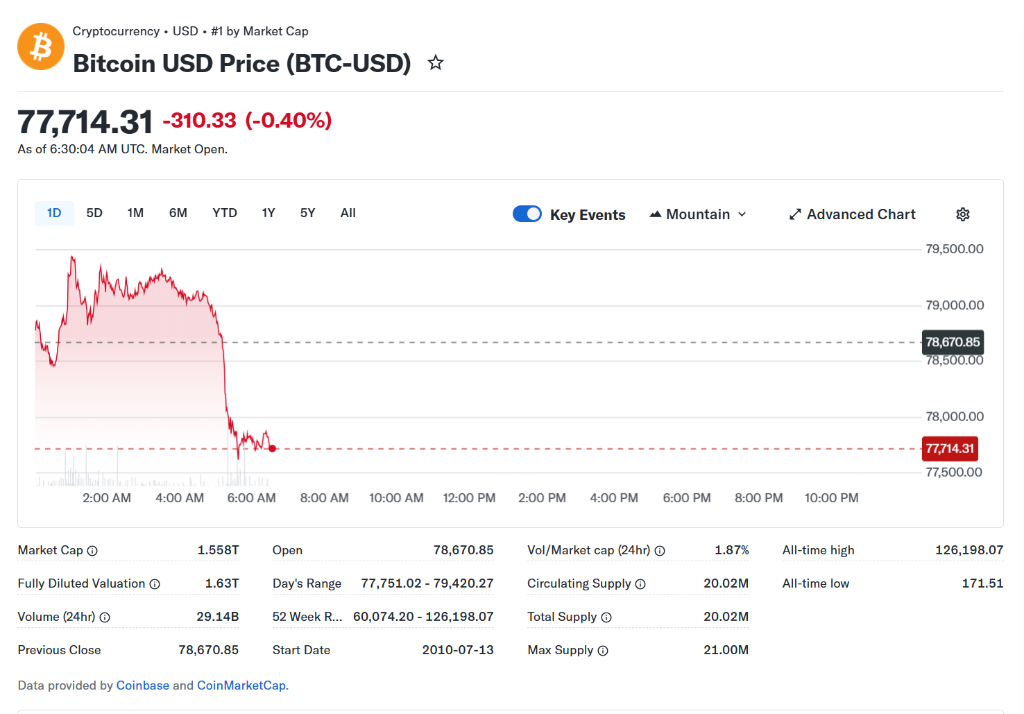
Task: Expand the Mountain chart type dropdown
Action: (x=698, y=214)
